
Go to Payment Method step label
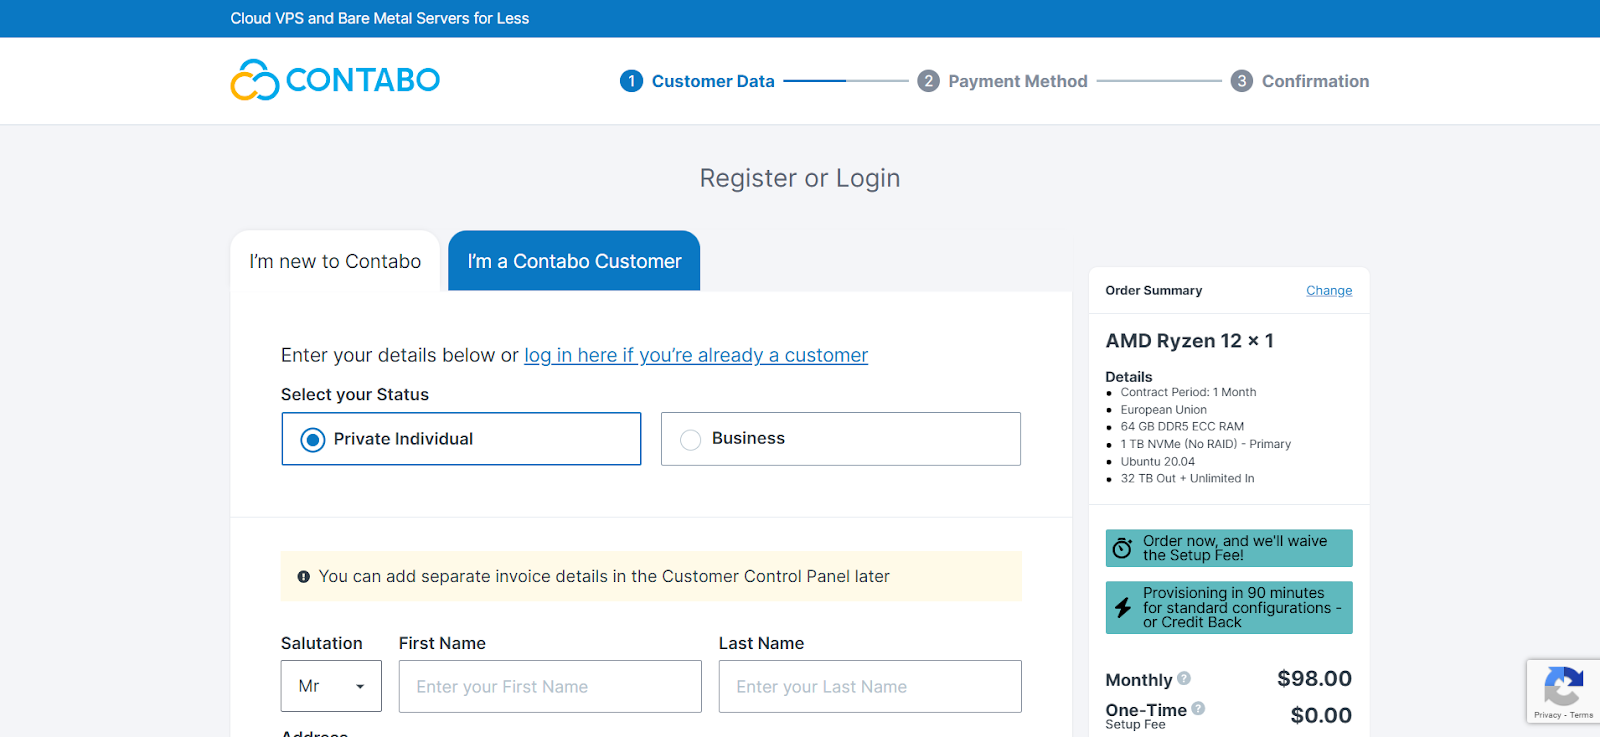coord(1018,81)
